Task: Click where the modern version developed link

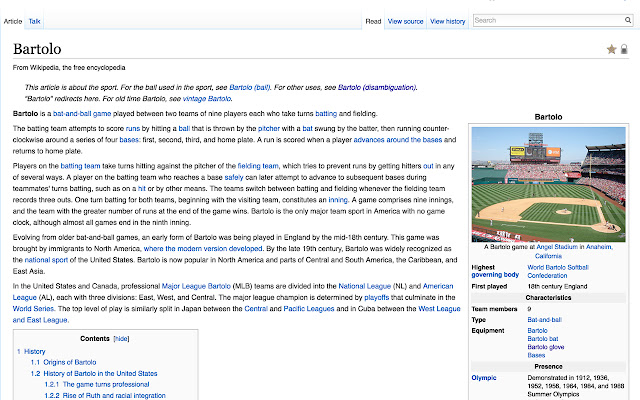Action: (203, 249)
